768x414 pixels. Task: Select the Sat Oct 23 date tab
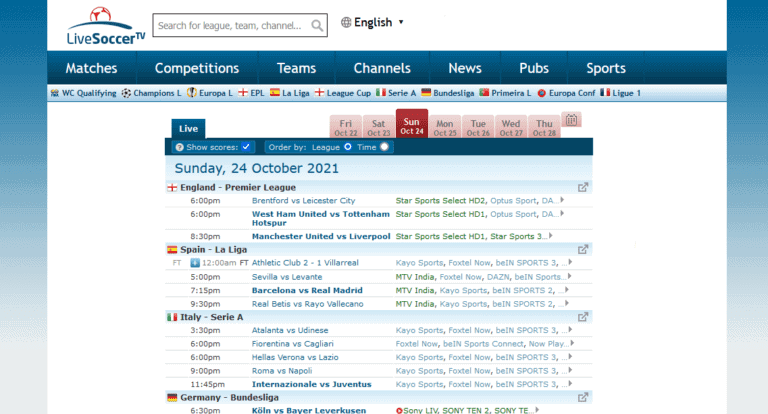click(x=379, y=127)
